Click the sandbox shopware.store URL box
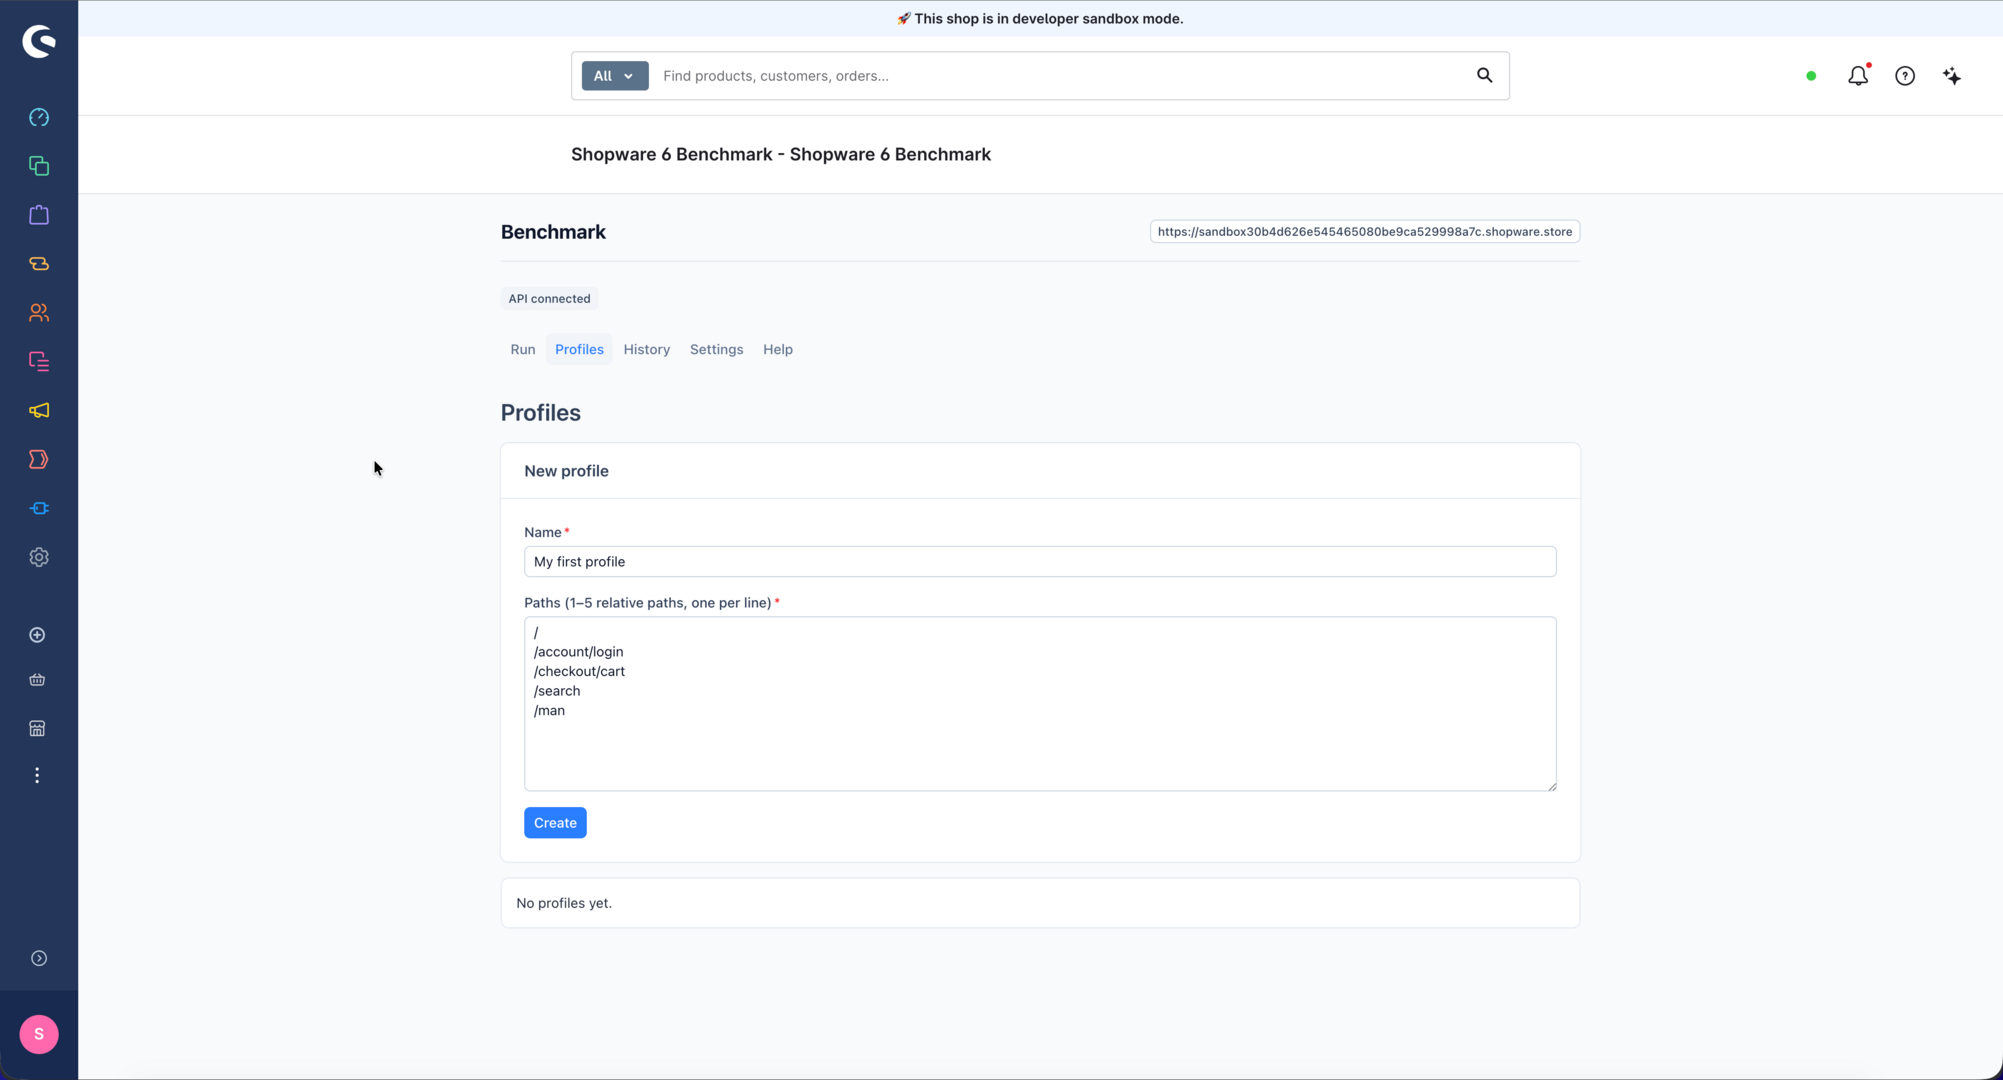2003x1080 pixels. 1364,232
